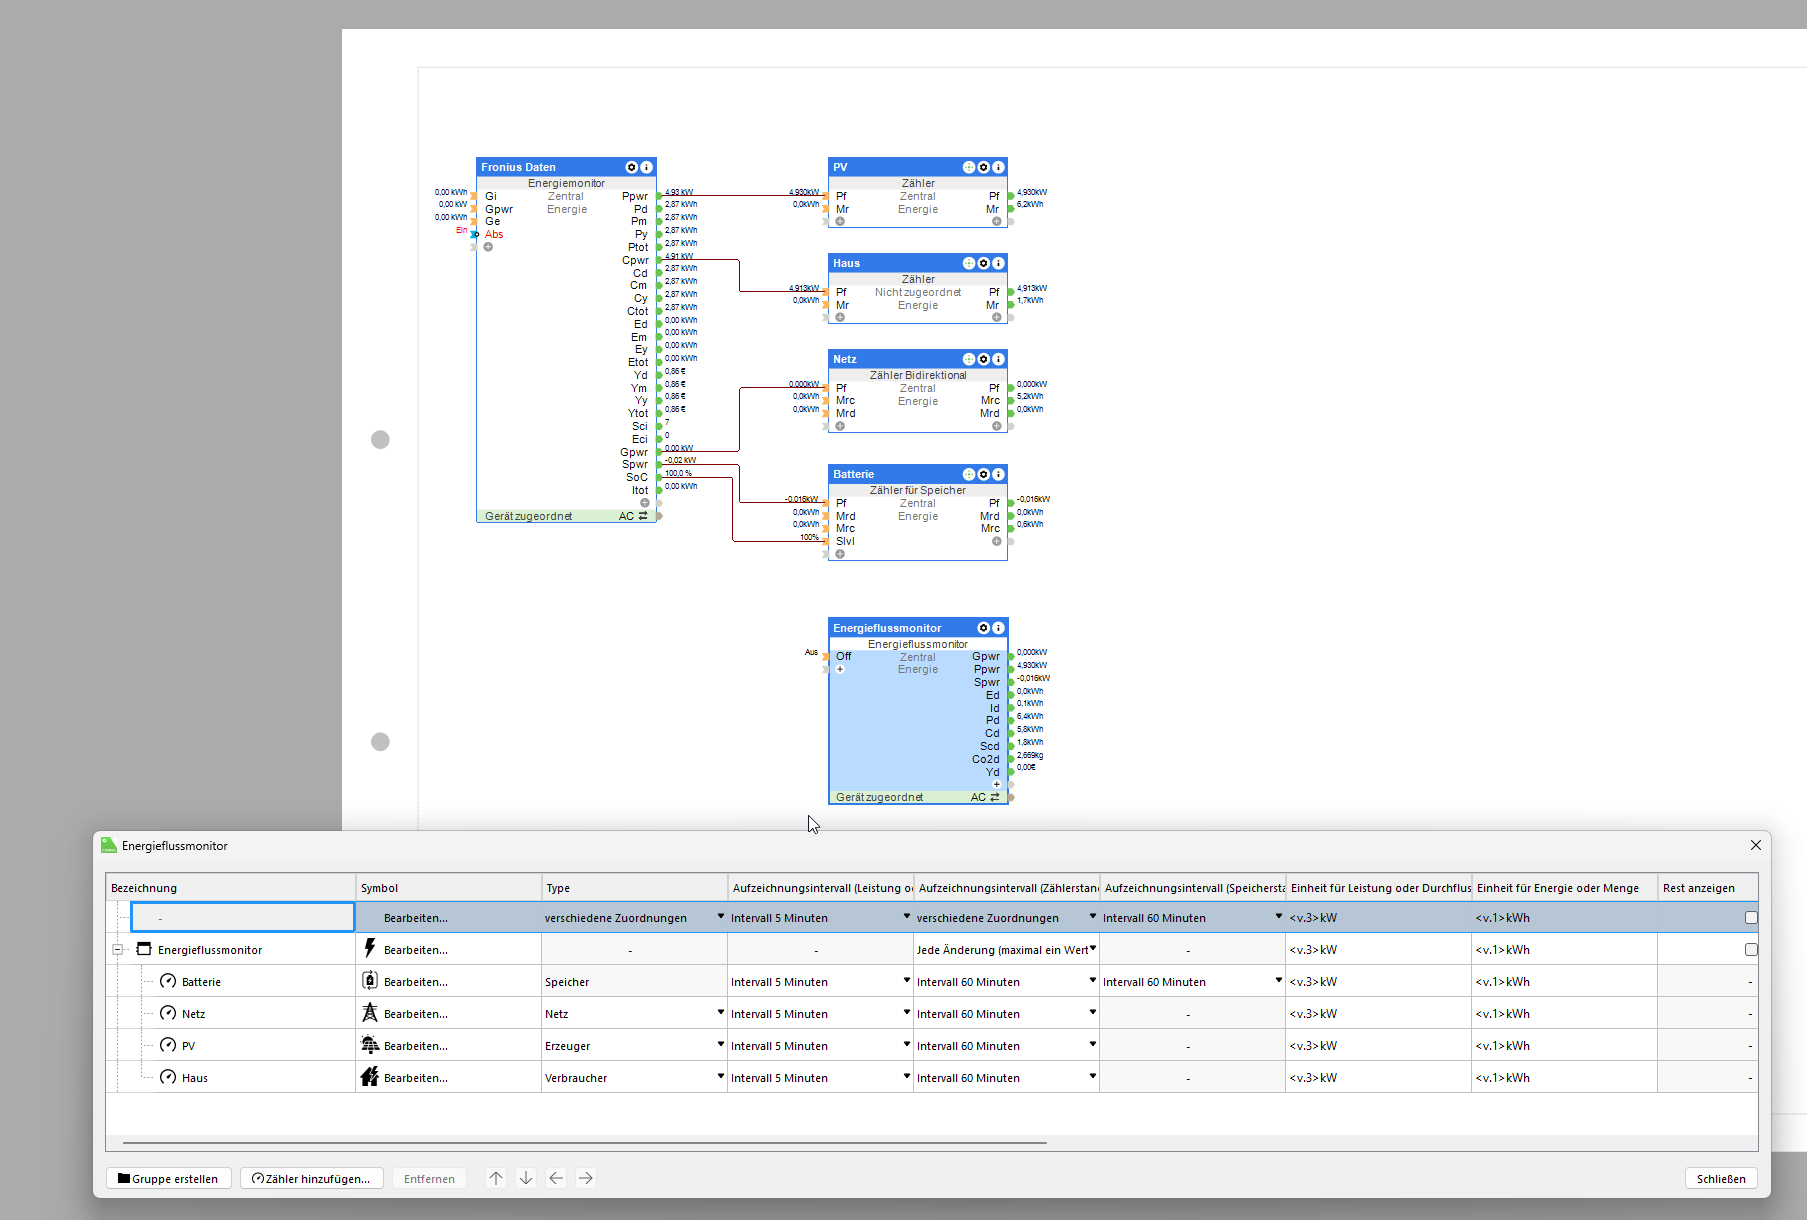This screenshot has width=1807, height=1220.
Task: Open settings gear on PV block
Action: click(x=984, y=167)
